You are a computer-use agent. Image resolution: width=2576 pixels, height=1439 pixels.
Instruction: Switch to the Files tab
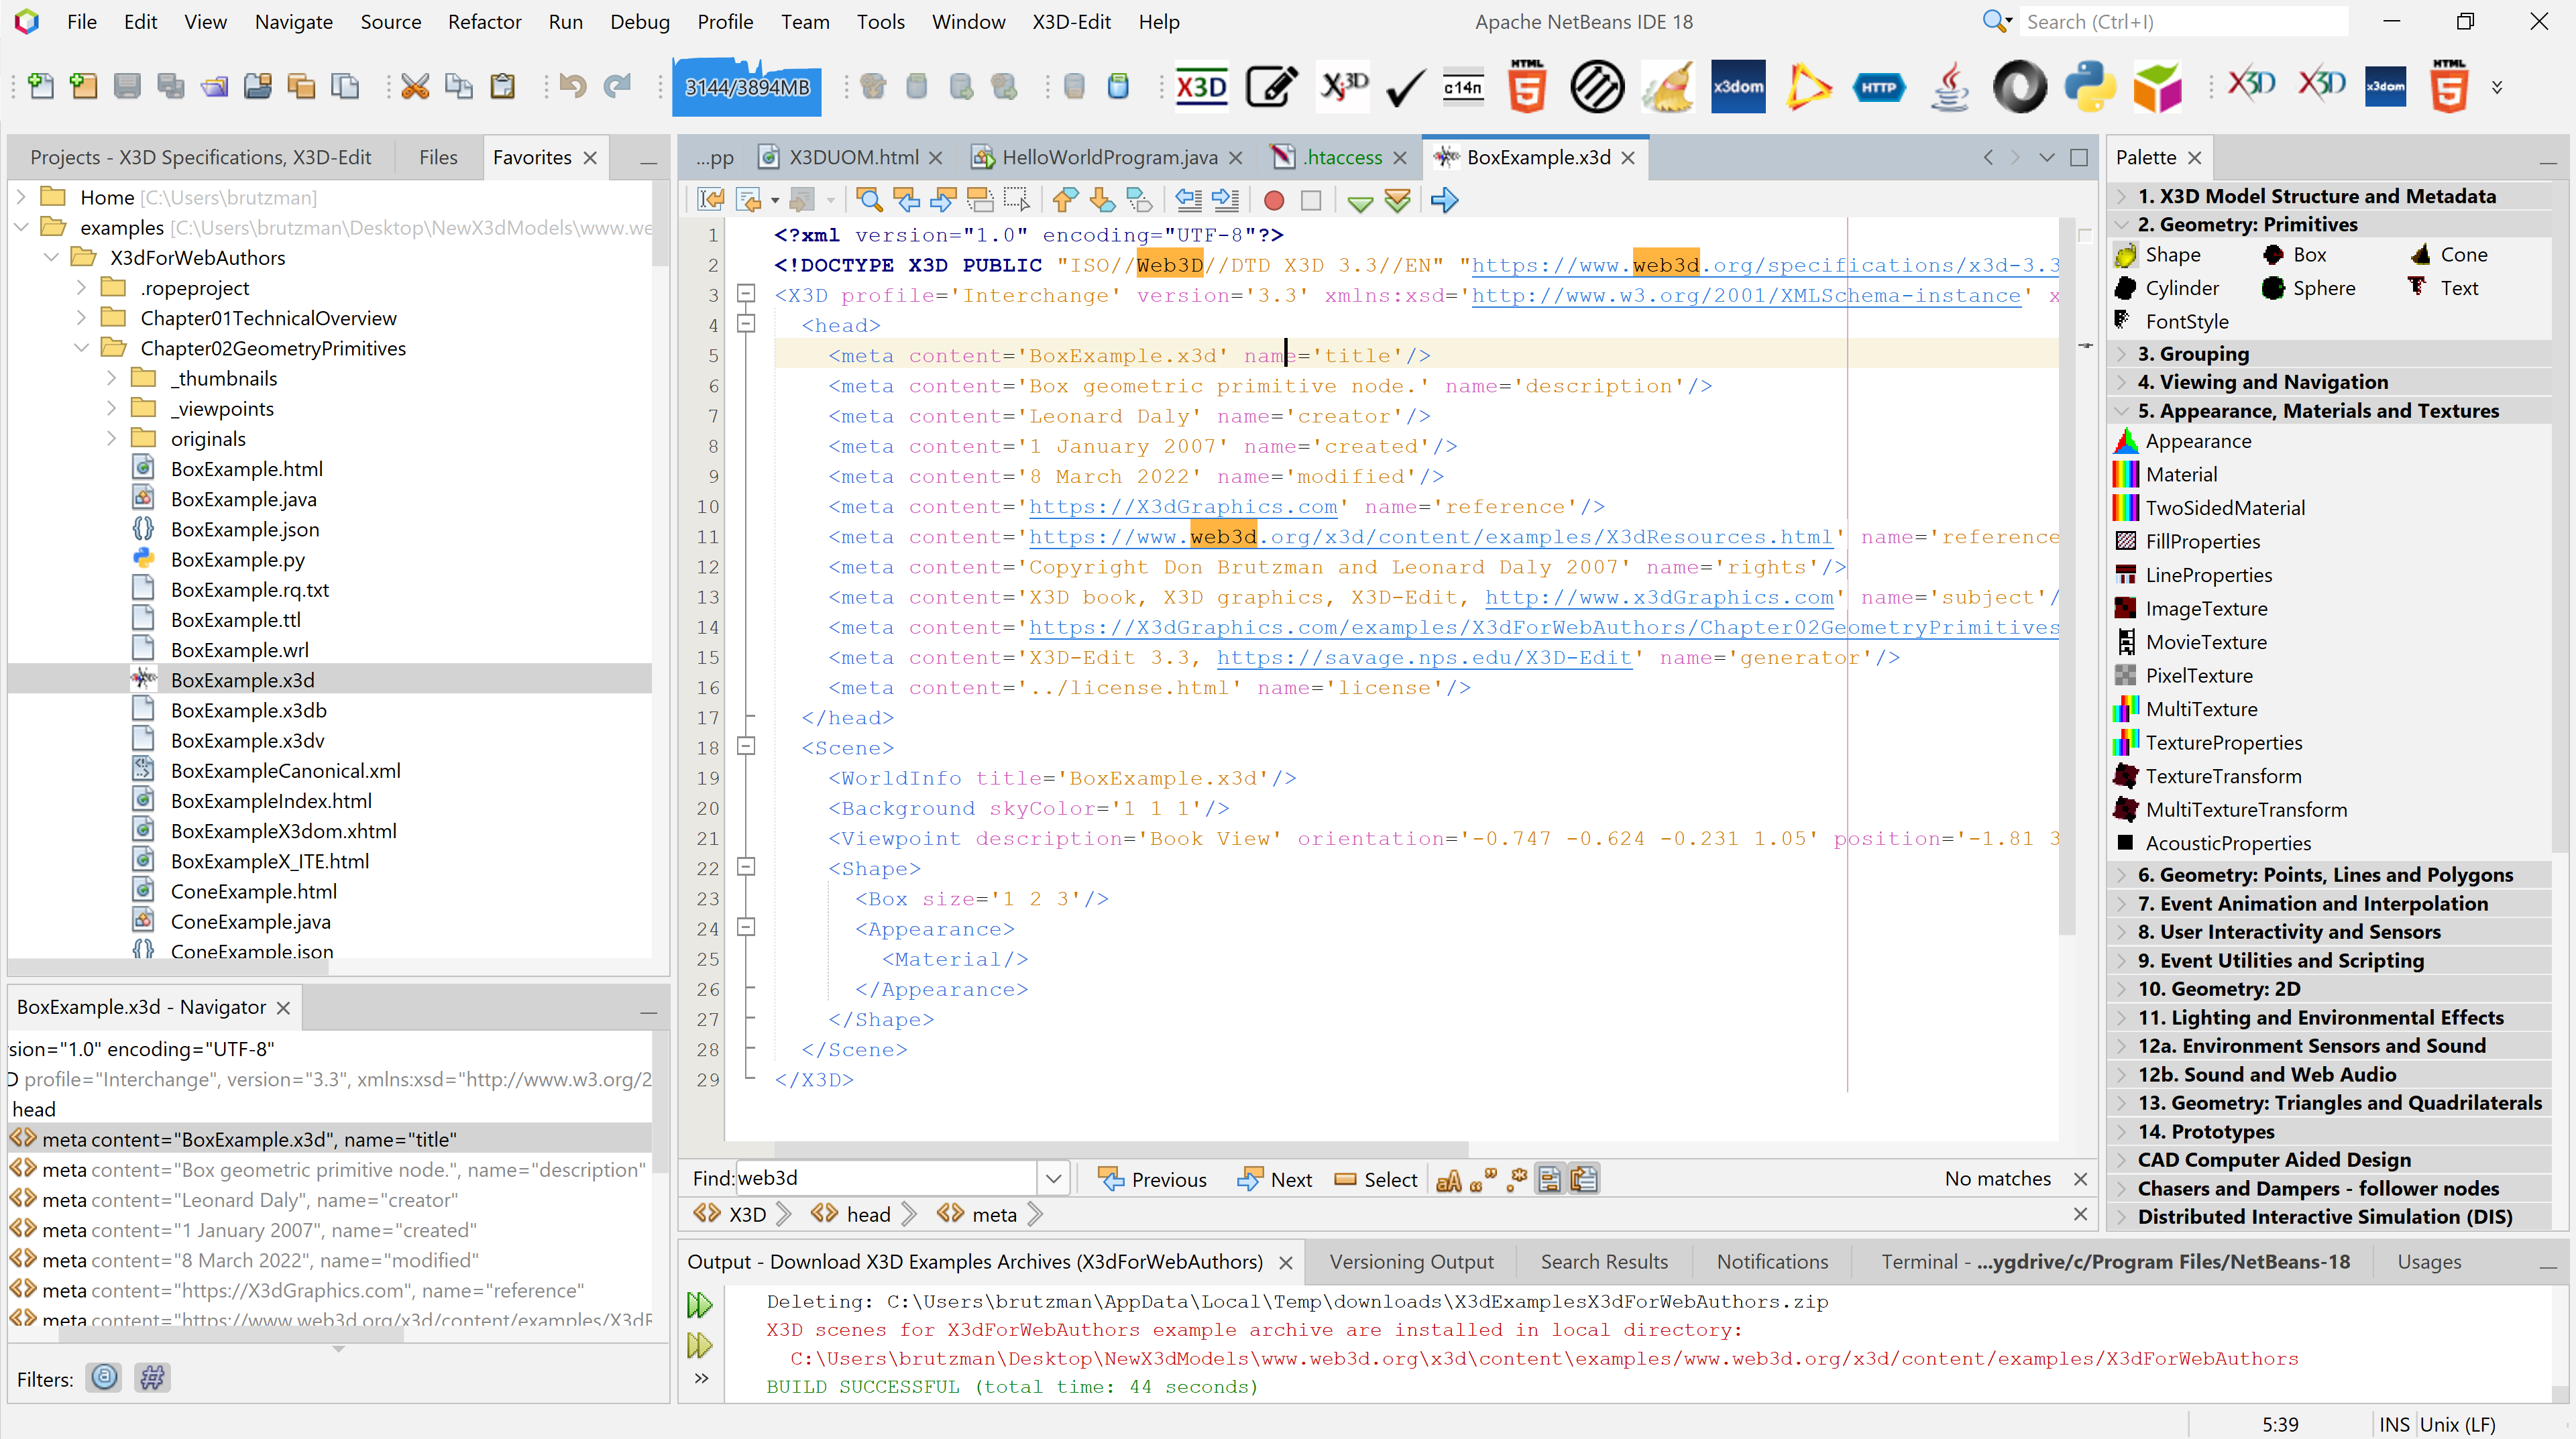point(437,157)
